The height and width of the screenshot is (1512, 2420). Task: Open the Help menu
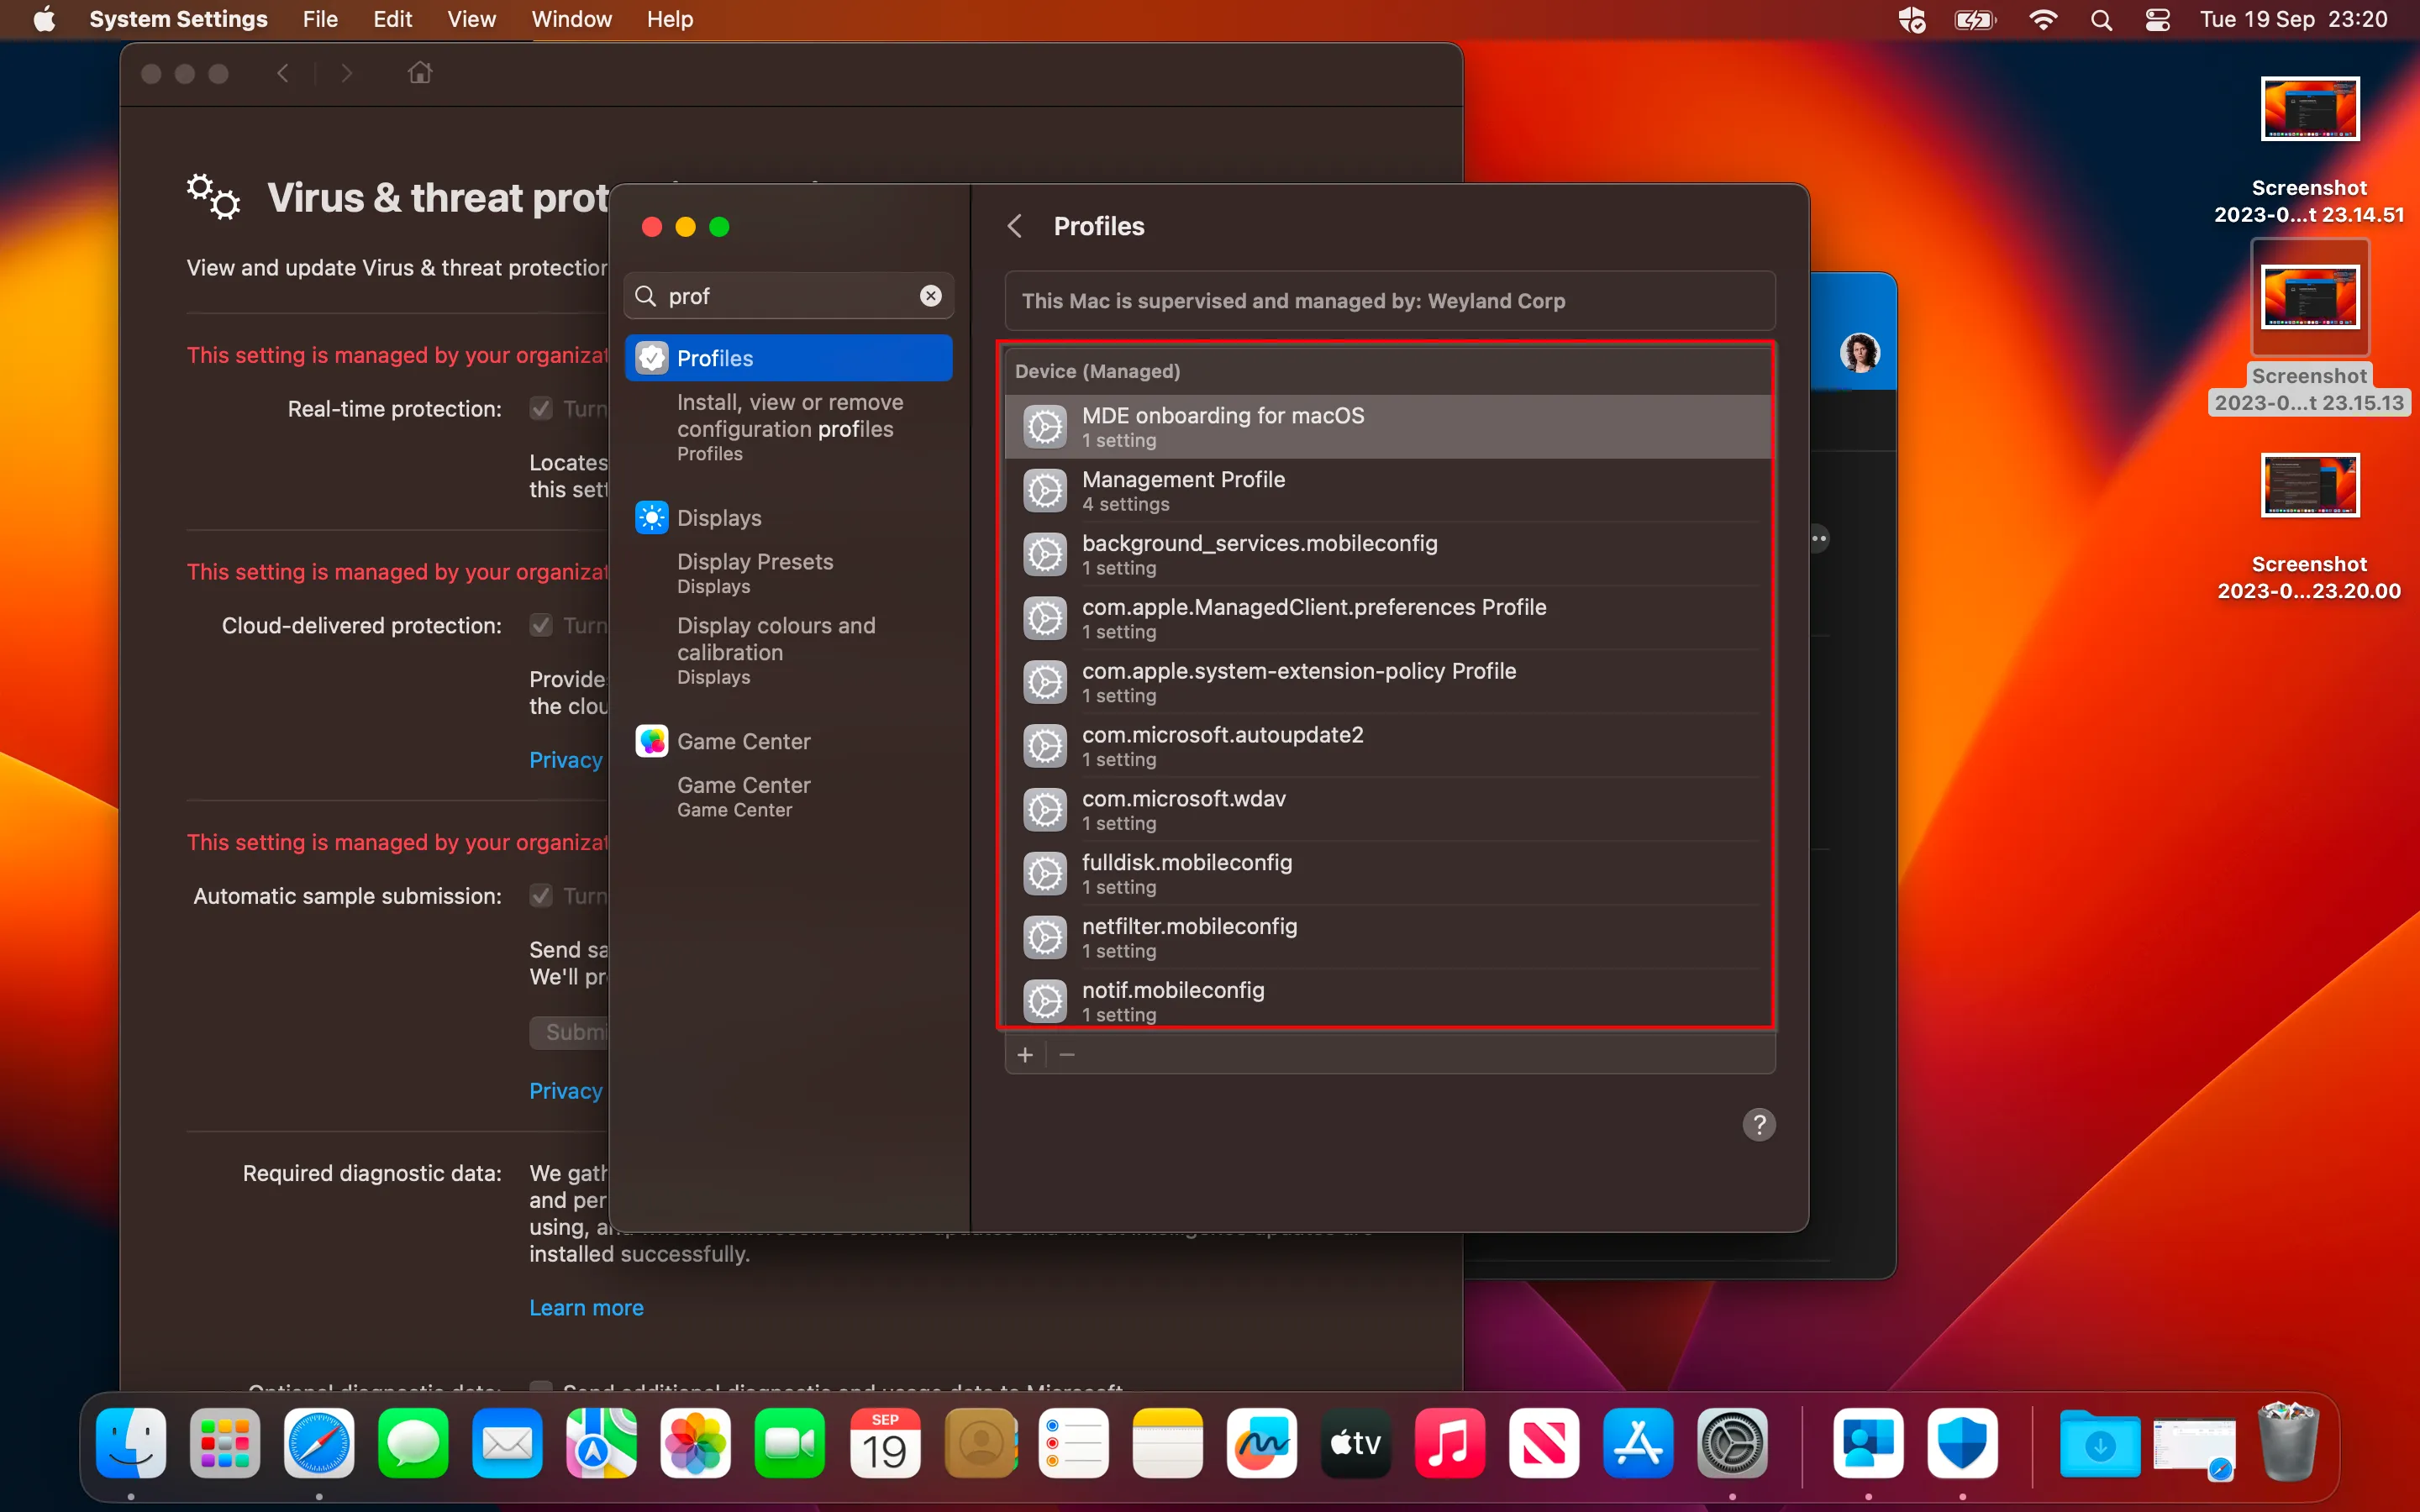click(670, 19)
